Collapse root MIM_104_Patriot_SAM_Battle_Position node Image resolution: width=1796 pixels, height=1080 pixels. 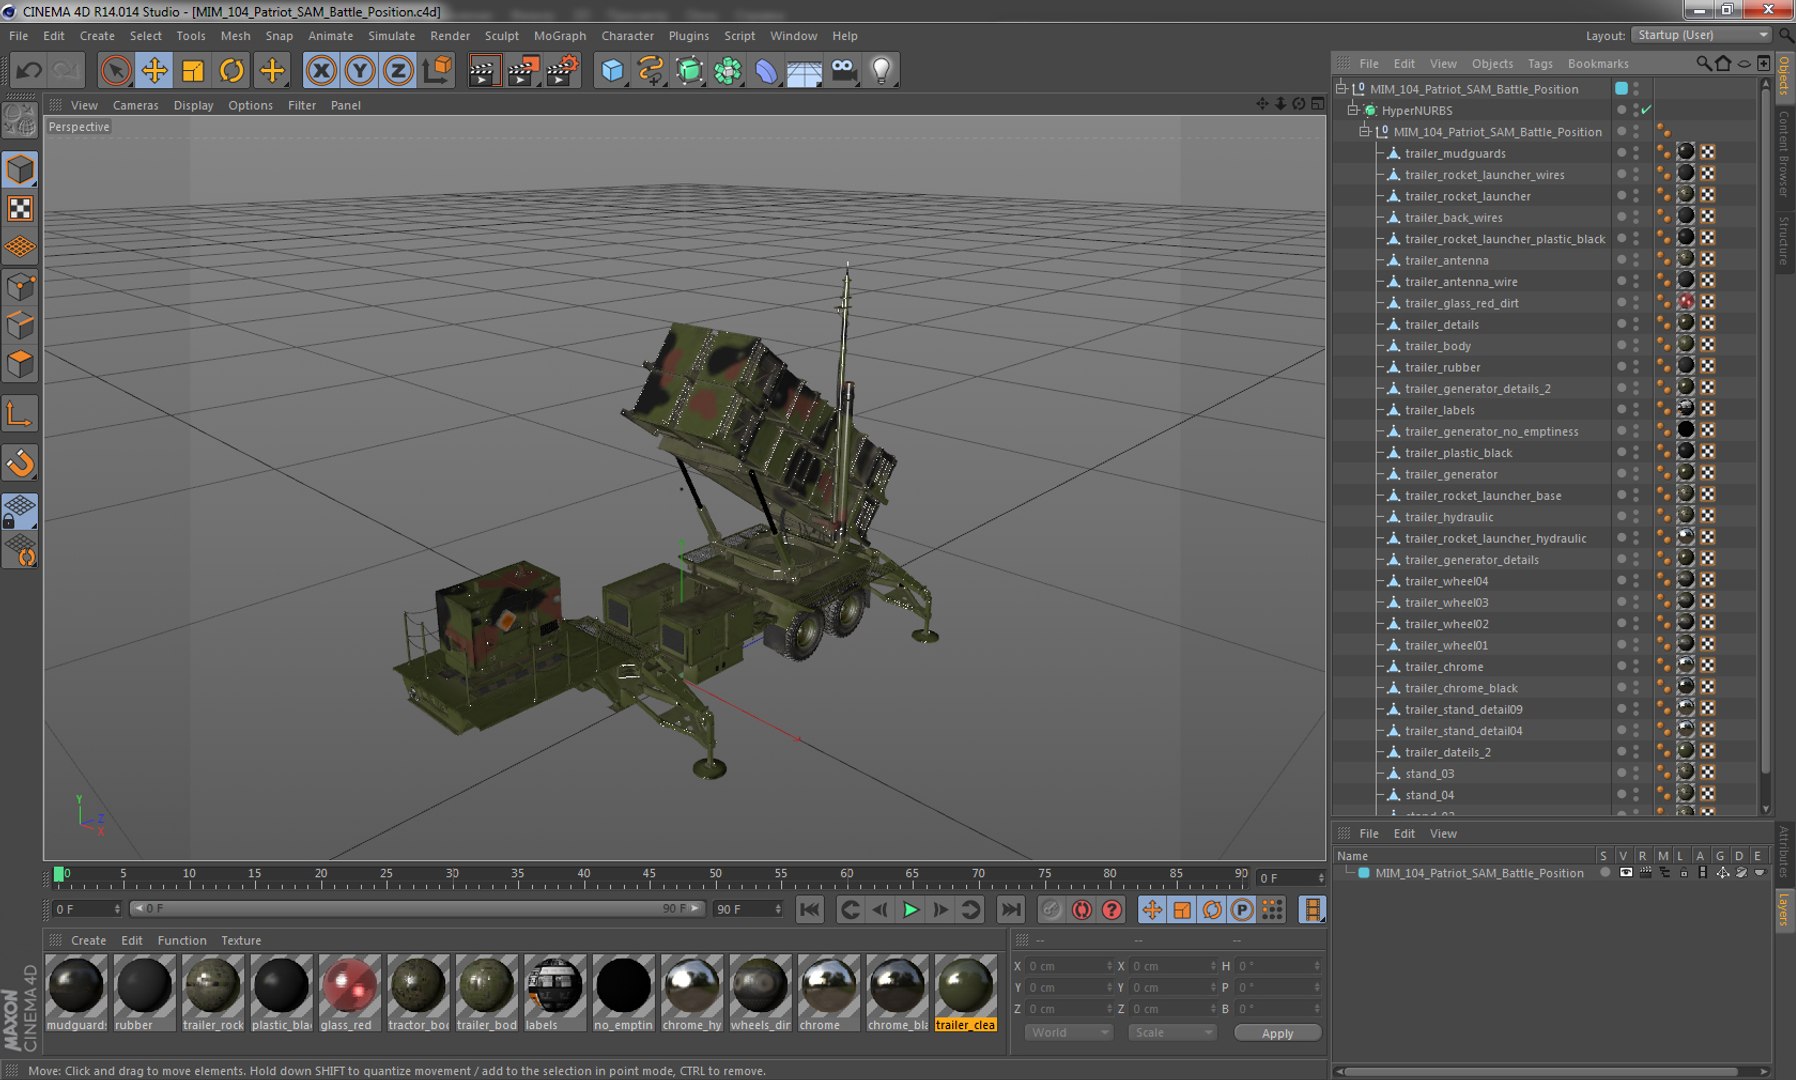pos(1341,88)
